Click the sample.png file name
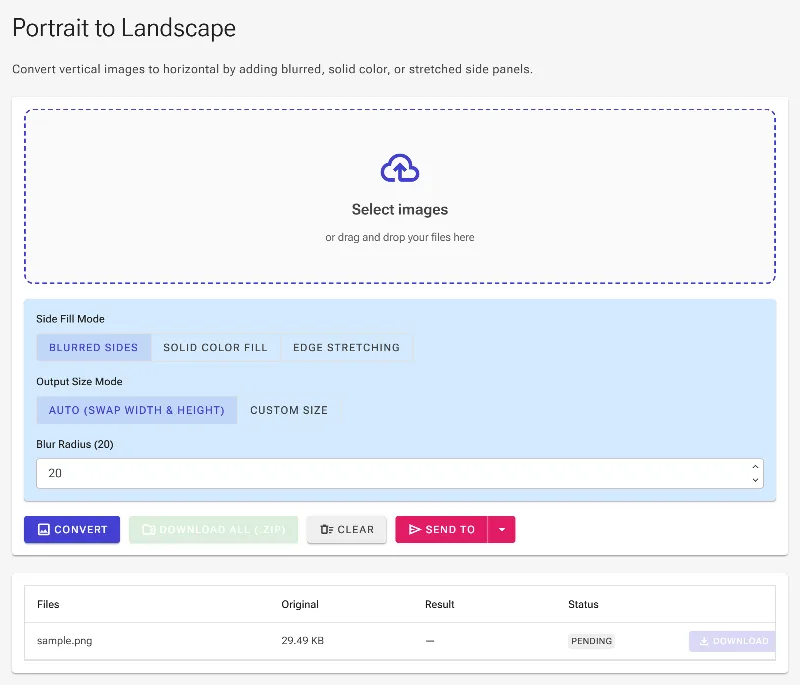Viewport: 800px width, 685px height. click(65, 641)
